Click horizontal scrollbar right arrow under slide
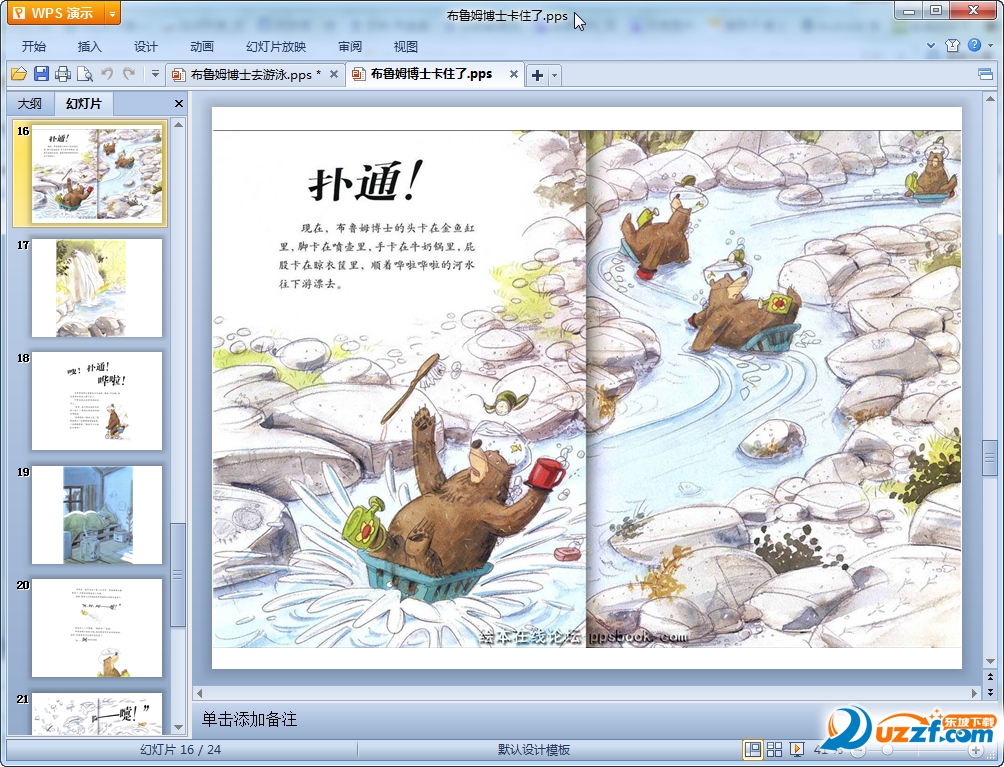Viewport: 1004px width, 767px height. (975, 693)
